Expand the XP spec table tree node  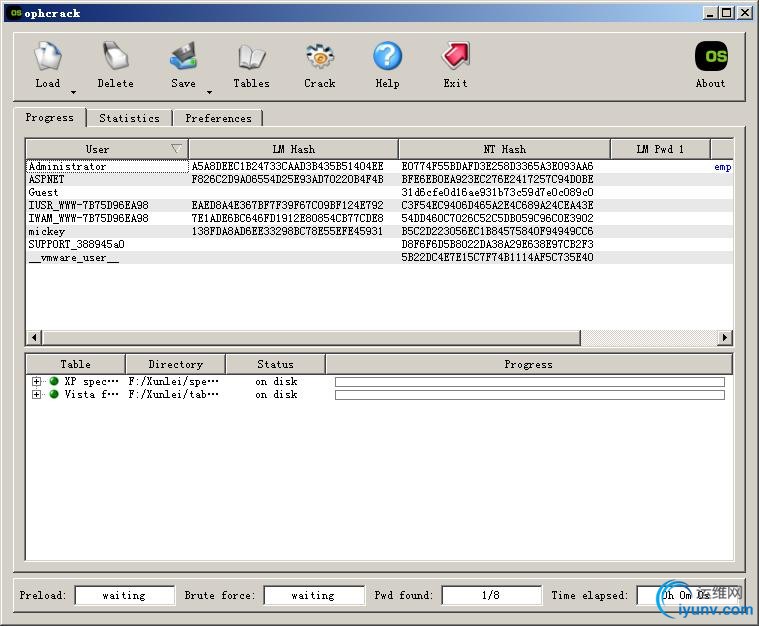coord(36,382)
